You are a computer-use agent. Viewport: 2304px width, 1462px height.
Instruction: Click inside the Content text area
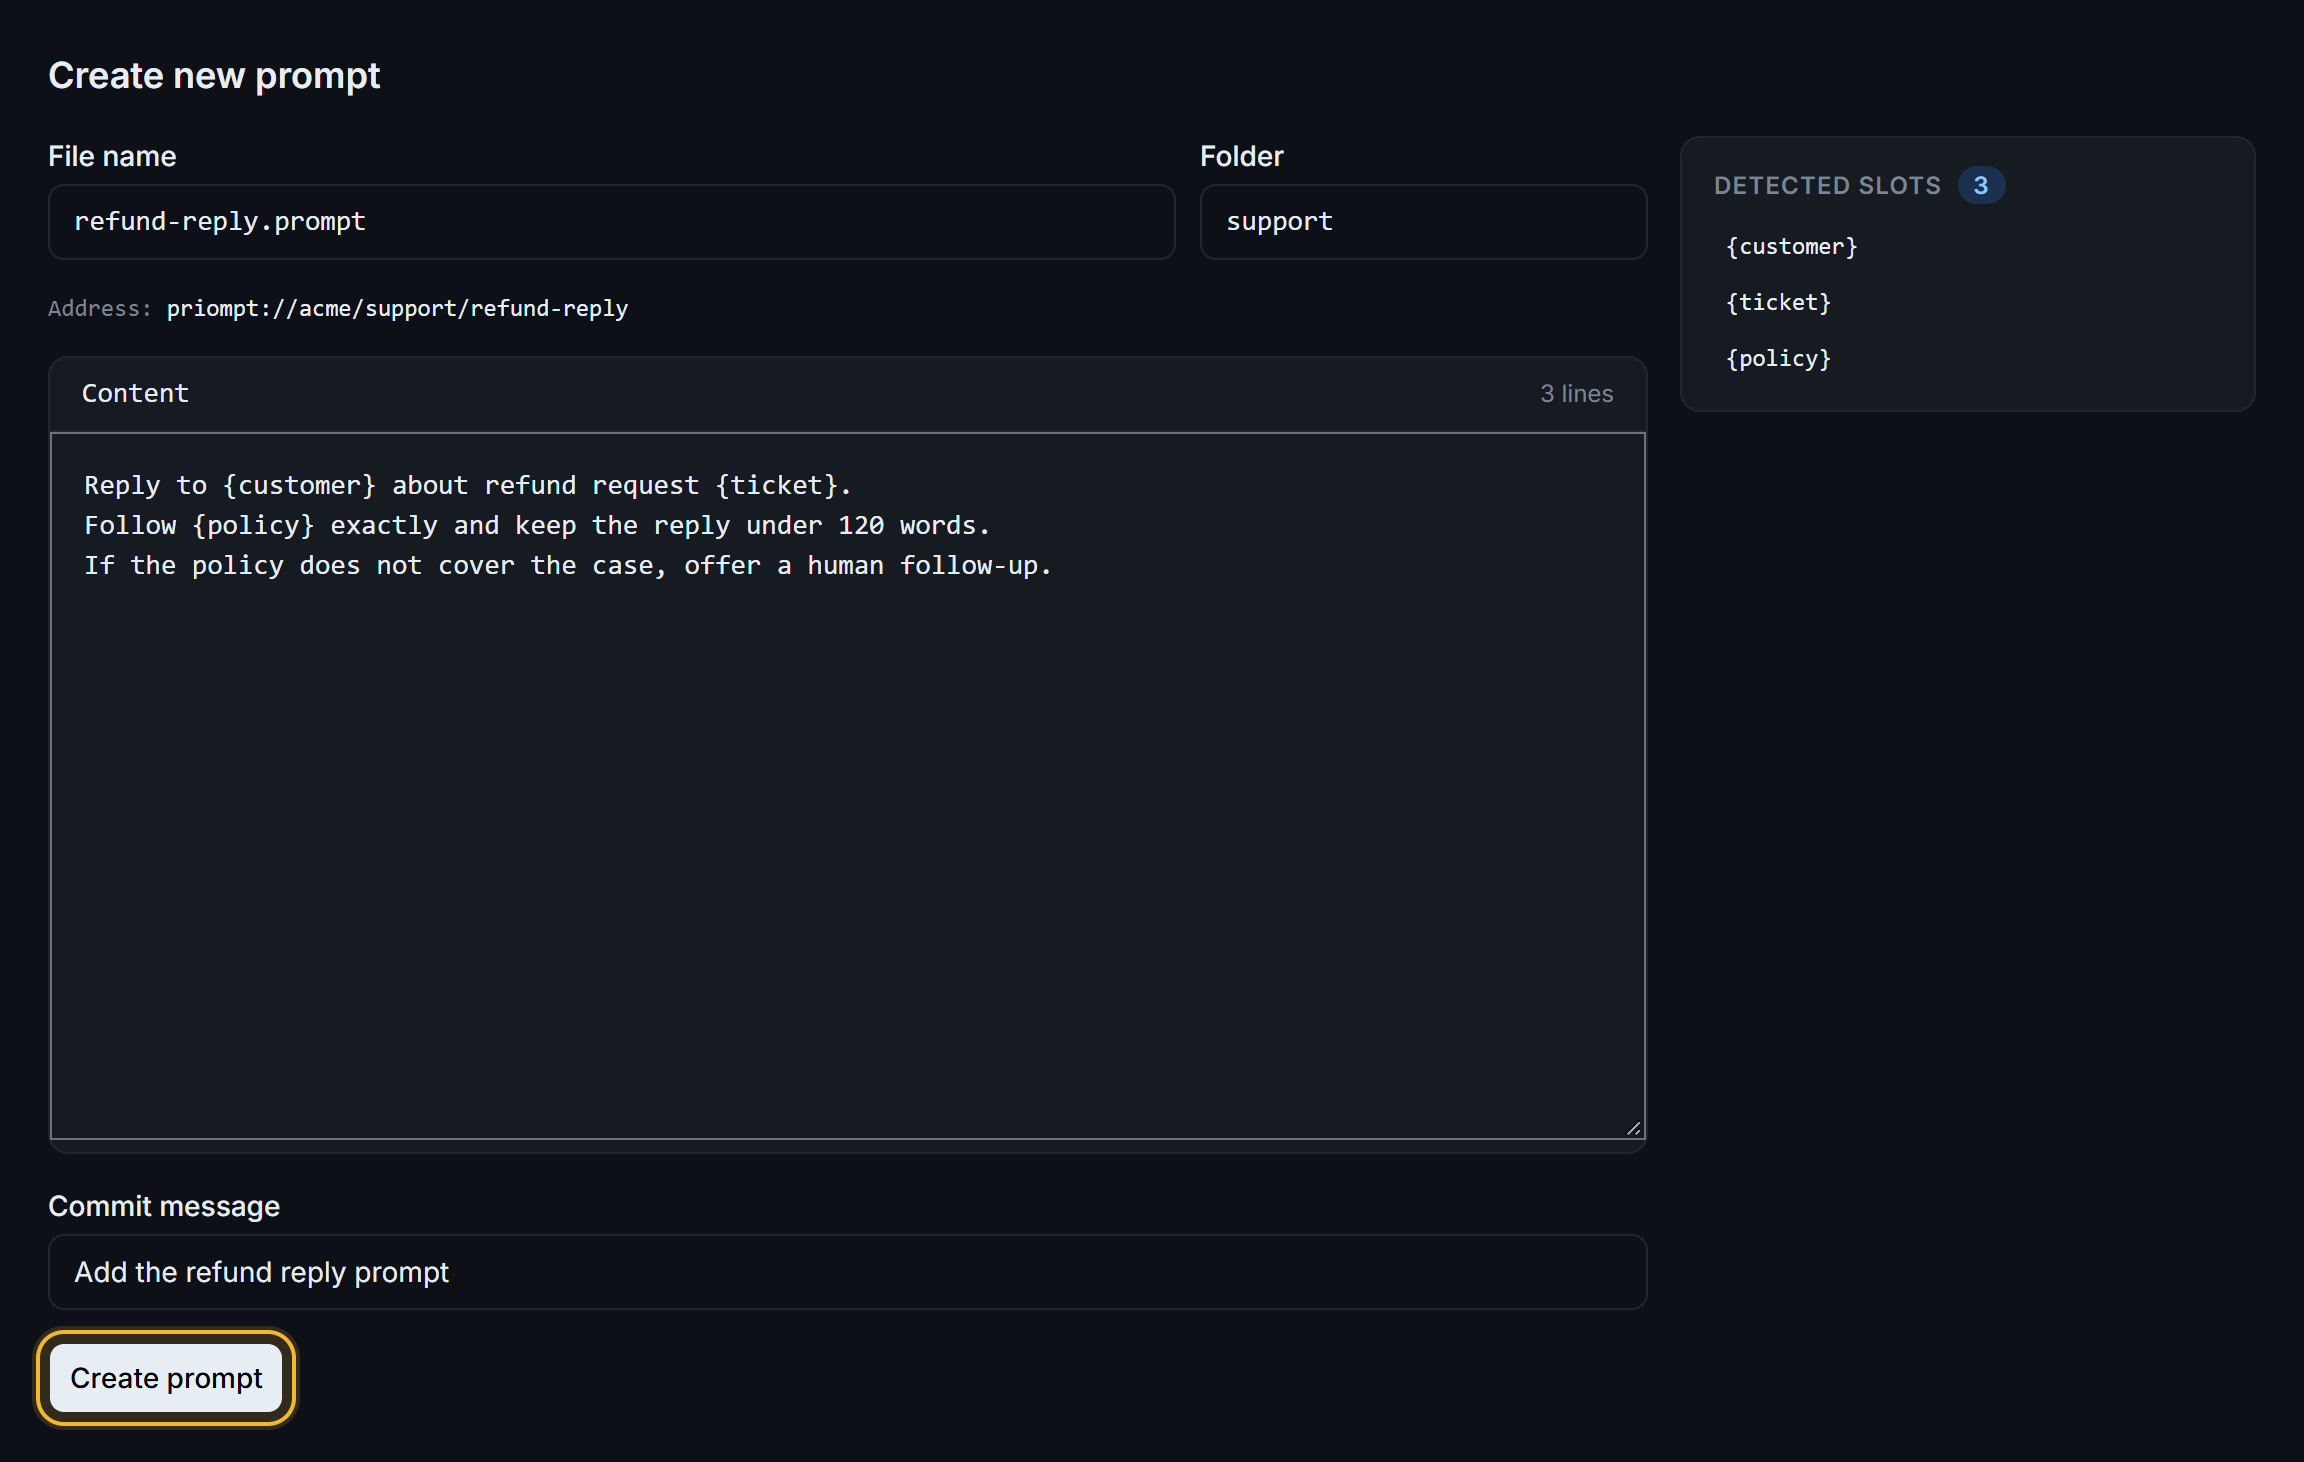click(847, 786)
